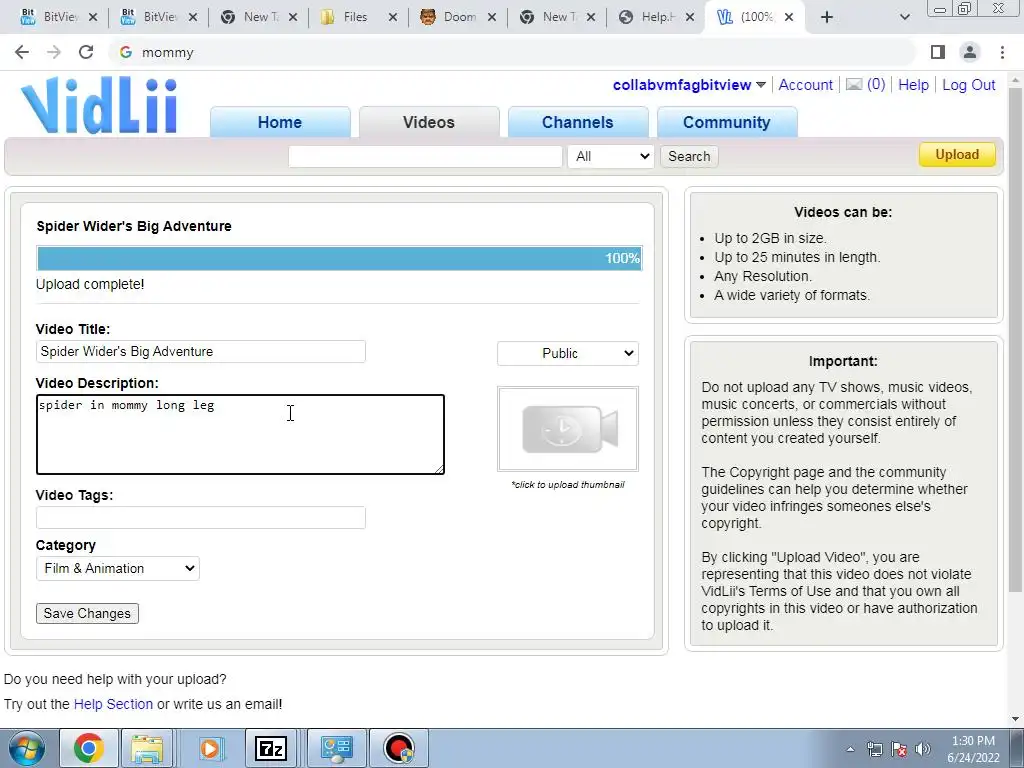Open the All search filter dropdown
Viewport: 1024px width, 768px height.
pos(611,156)
